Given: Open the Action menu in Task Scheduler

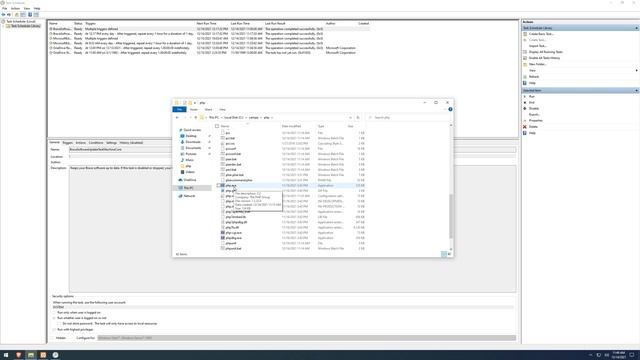Looking at the screenshot, I should (15, 8).
